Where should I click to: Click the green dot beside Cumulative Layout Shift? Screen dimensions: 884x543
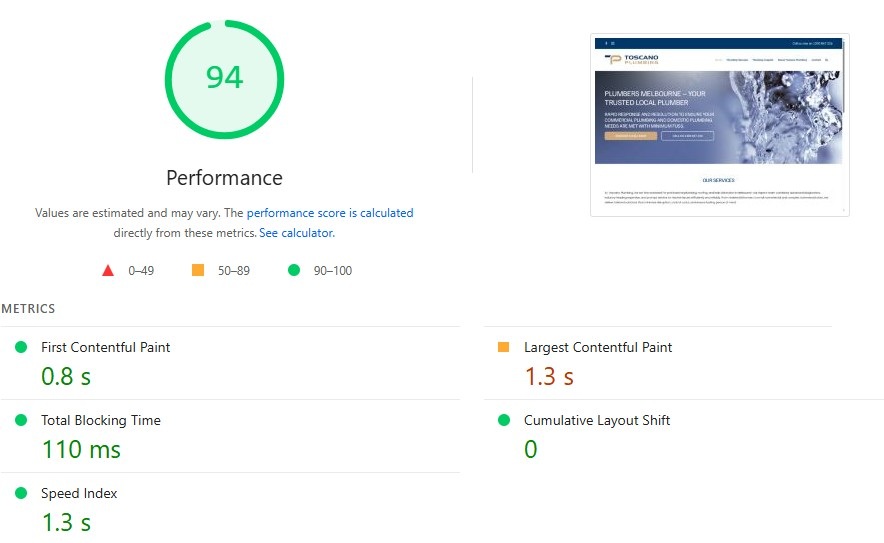[x=504, y=420]
